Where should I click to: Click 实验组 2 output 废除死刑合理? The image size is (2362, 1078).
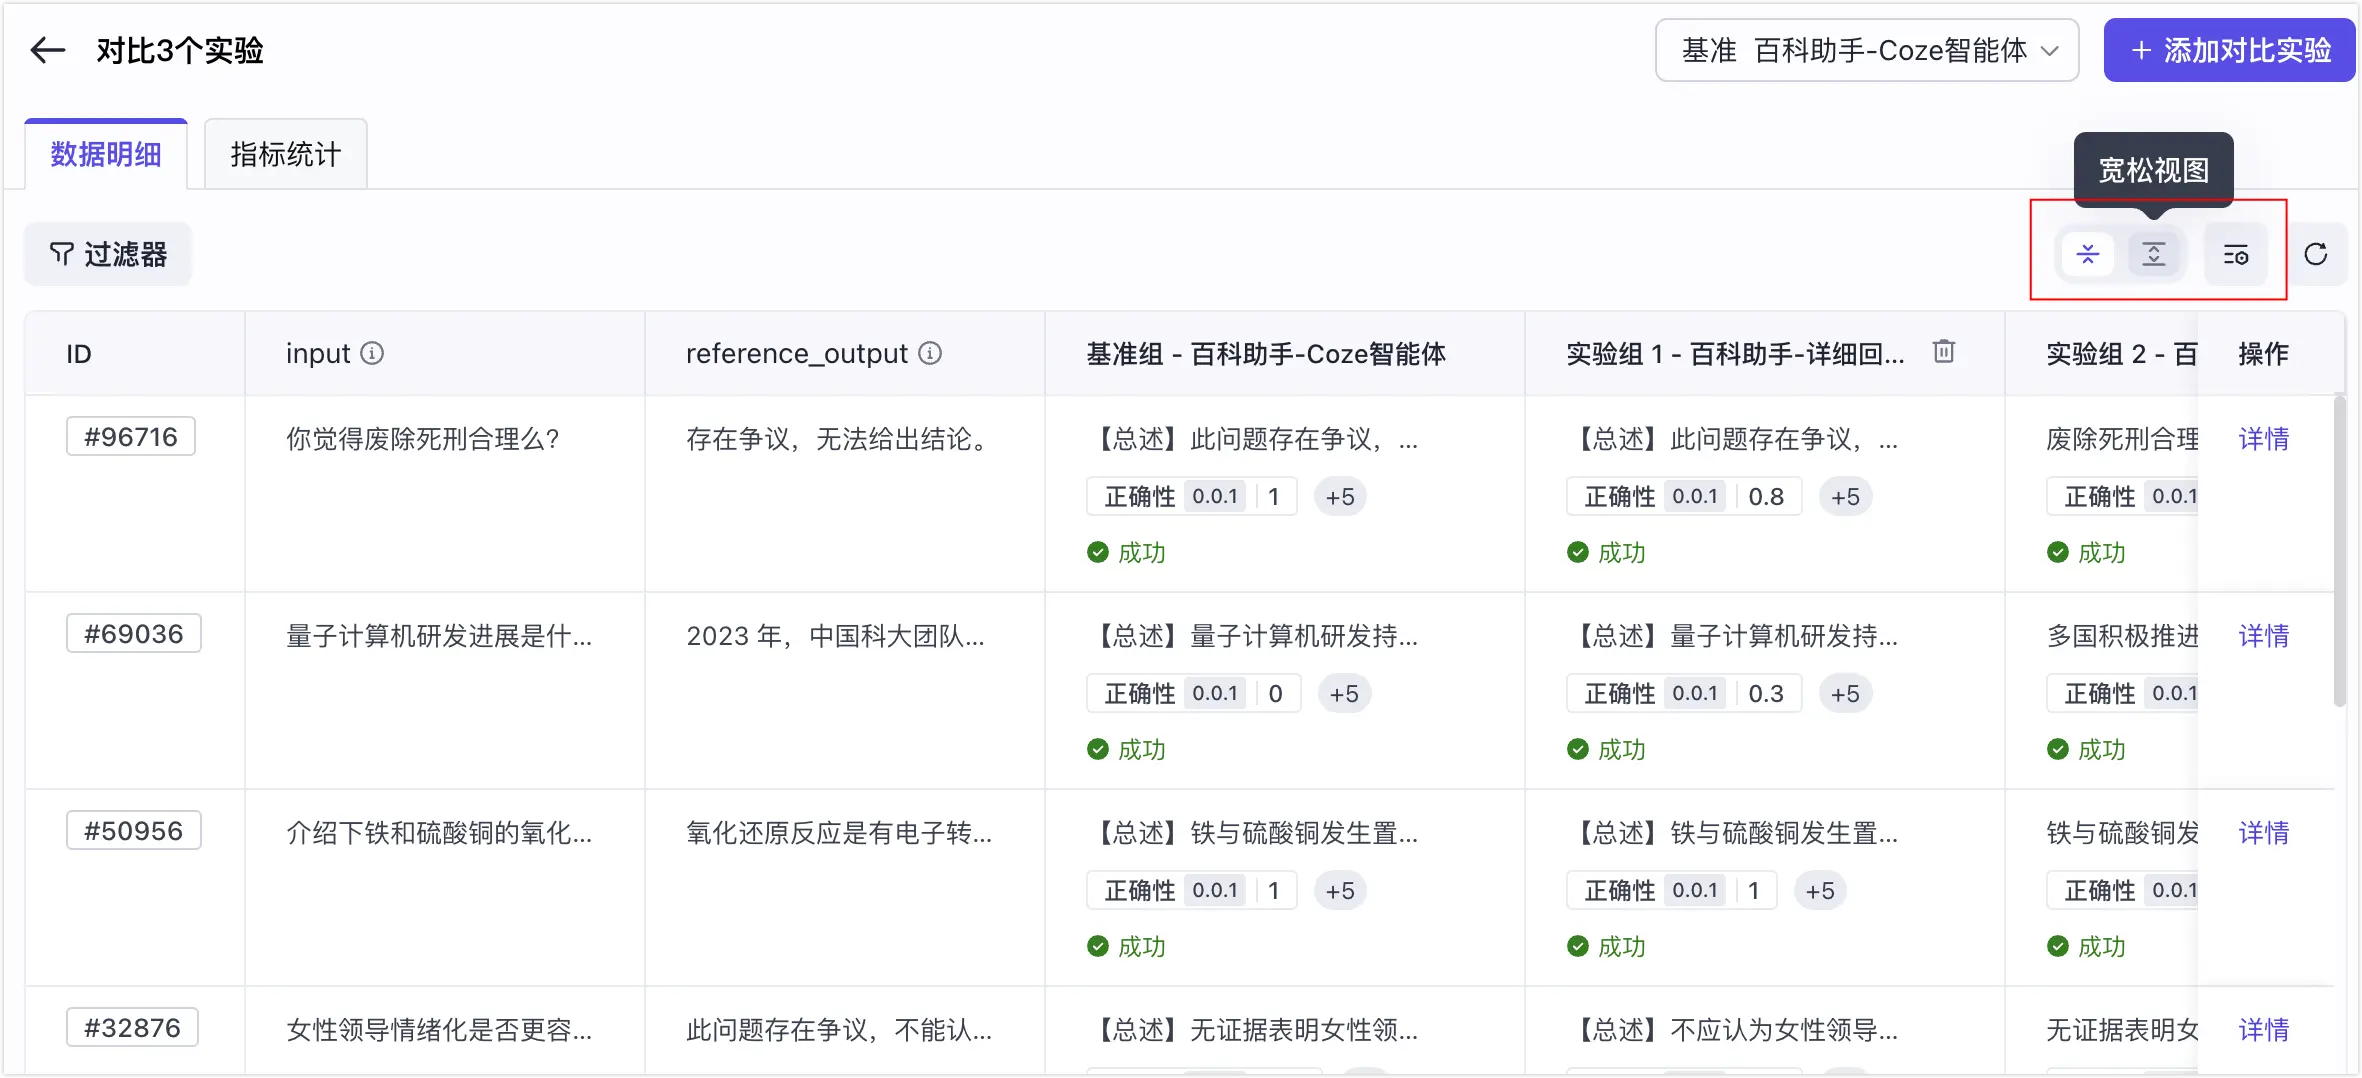pyautogui.click(x=2122, y=438)
